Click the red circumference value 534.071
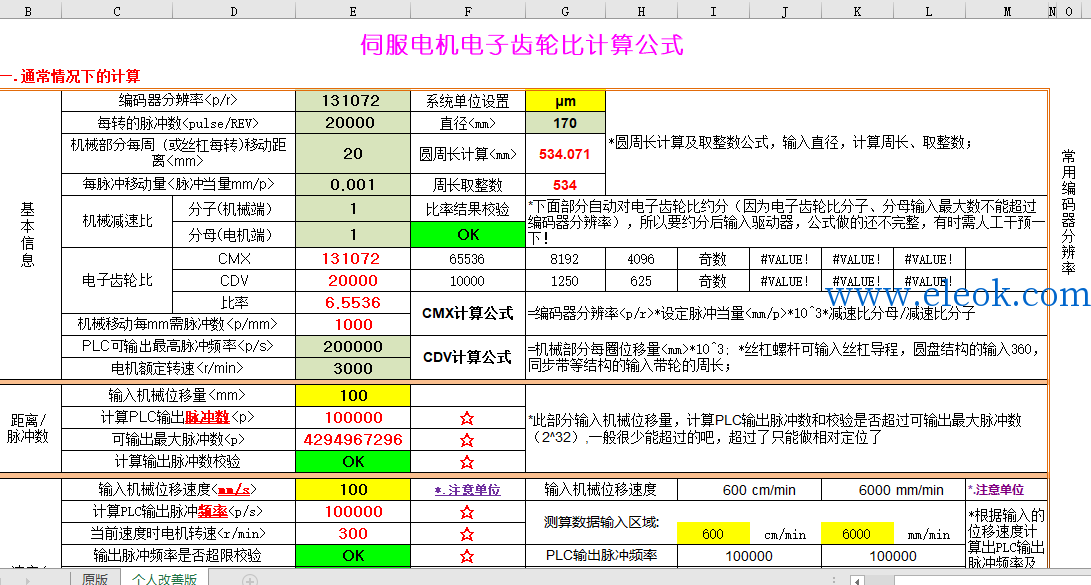The image size is (1091, 585). click(x=565, y=154)
